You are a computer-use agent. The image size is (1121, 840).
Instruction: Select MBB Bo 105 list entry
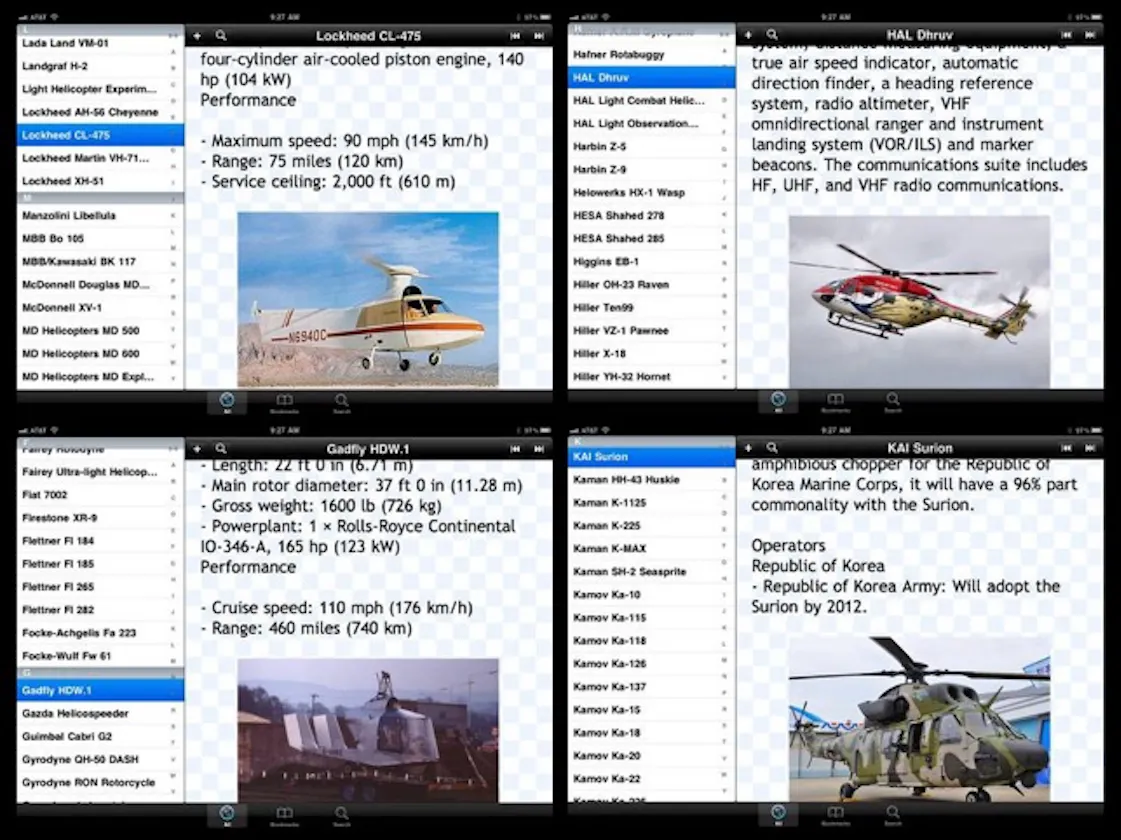tap(100, 238)
